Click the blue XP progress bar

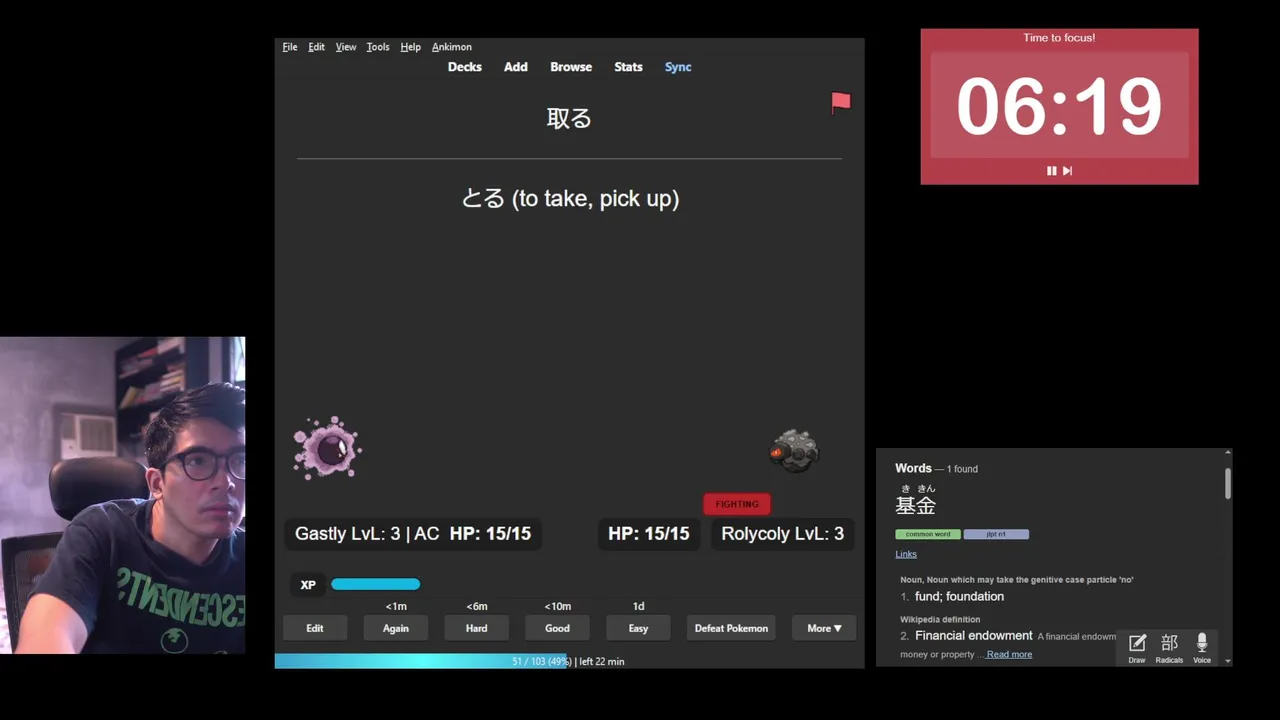pyautogui.click(x=375, y=584)
